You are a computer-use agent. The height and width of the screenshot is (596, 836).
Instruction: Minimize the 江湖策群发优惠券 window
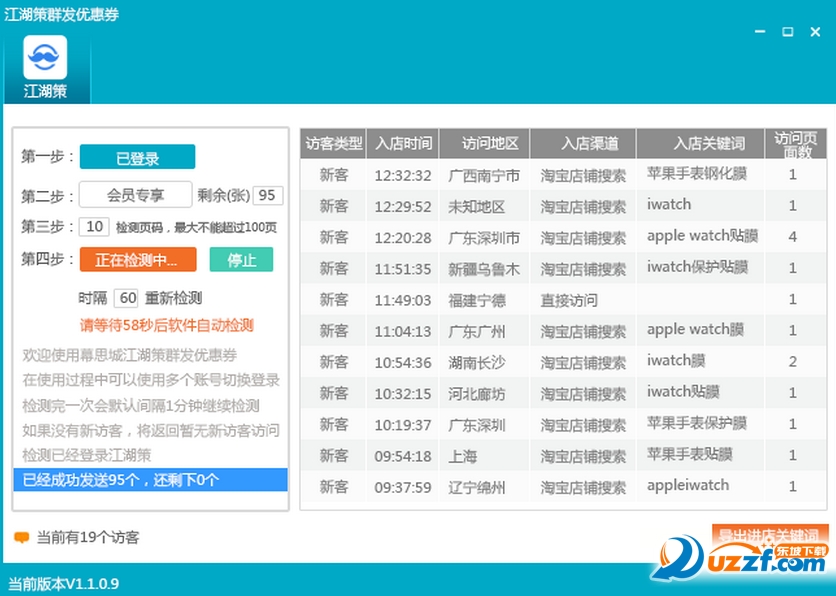coord(760,32)
